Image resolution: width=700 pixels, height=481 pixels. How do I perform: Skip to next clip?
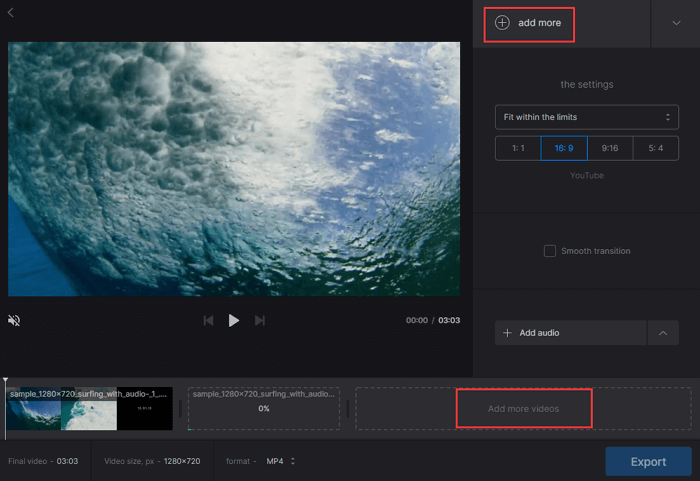260,321
